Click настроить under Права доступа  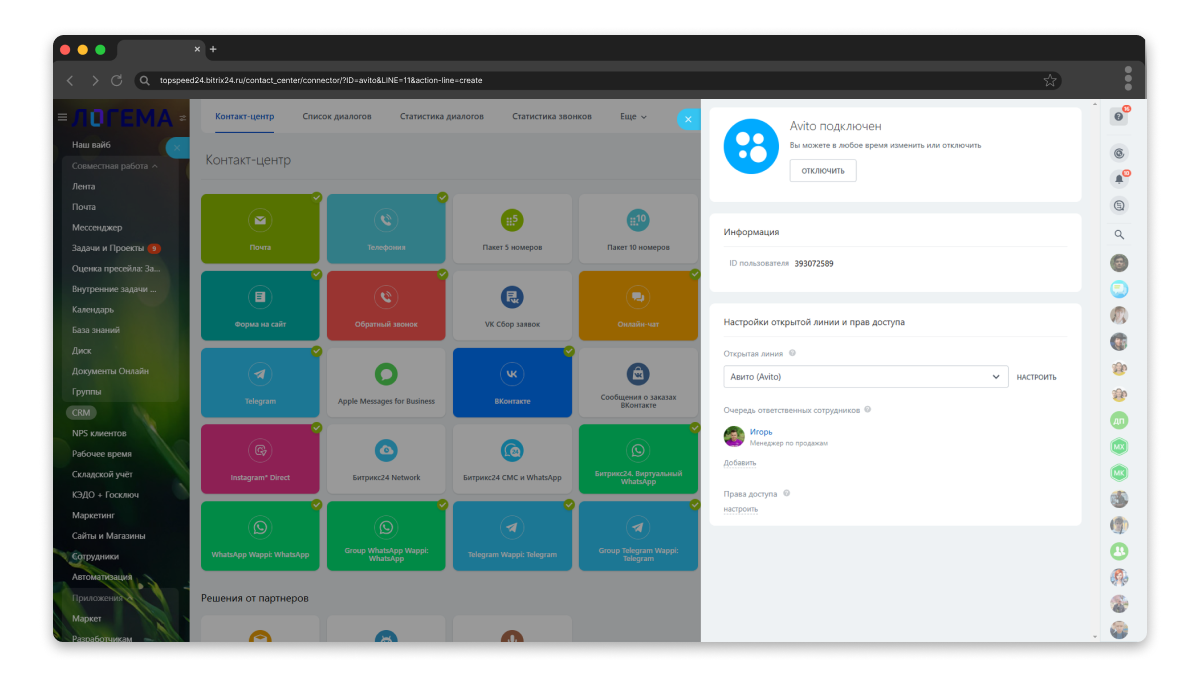(741, 509)
